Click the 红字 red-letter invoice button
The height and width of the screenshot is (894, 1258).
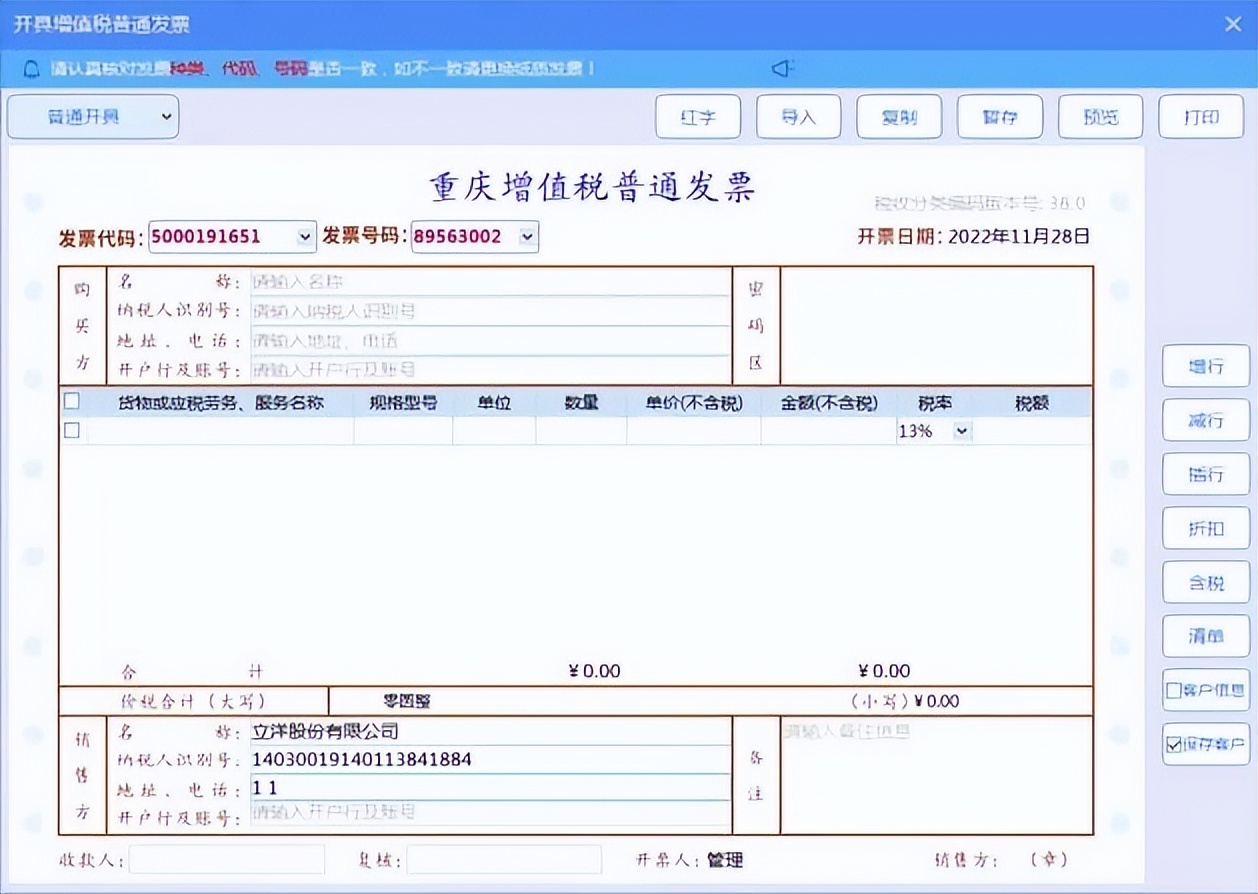point(698,116)
